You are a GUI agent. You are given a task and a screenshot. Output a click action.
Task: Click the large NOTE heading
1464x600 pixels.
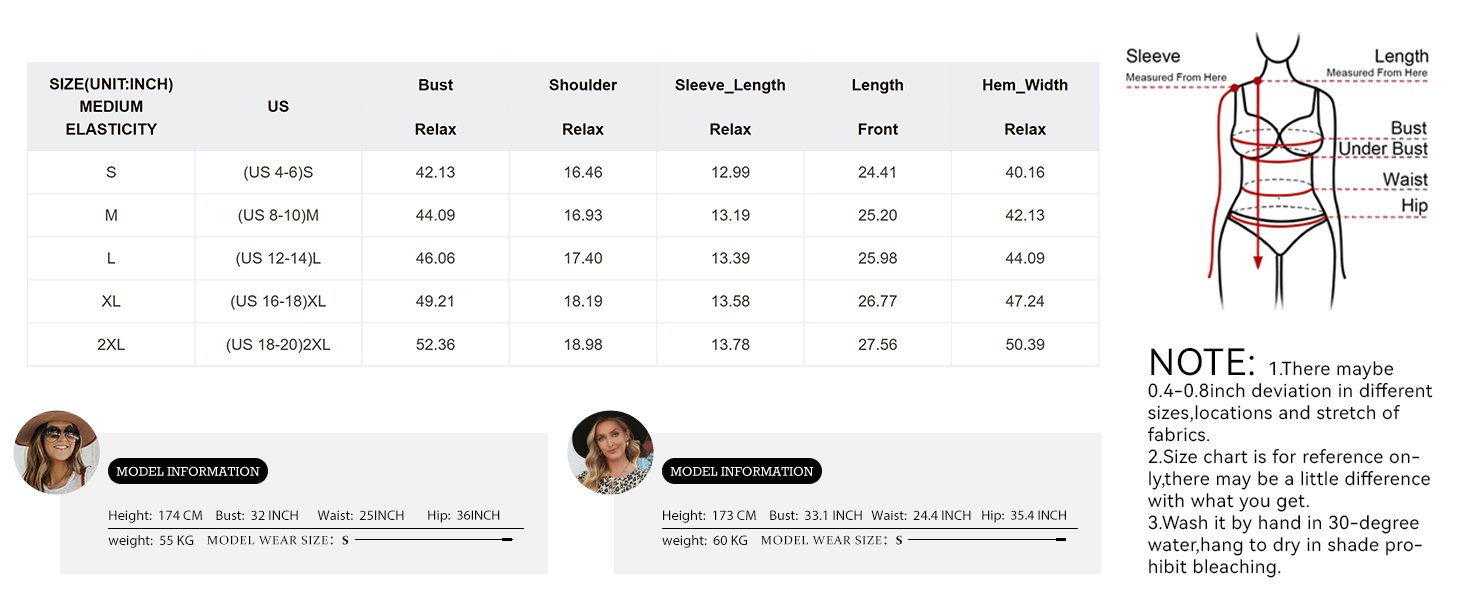(1202, 362)
